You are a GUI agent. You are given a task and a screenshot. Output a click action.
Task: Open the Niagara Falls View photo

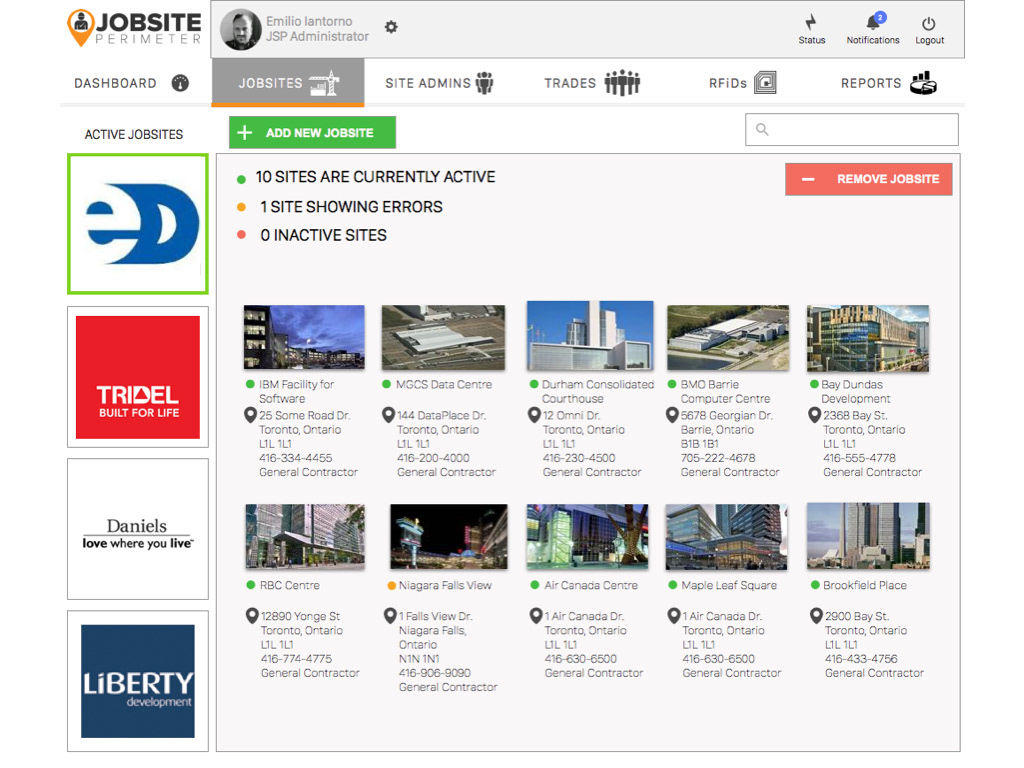[449, 536]
